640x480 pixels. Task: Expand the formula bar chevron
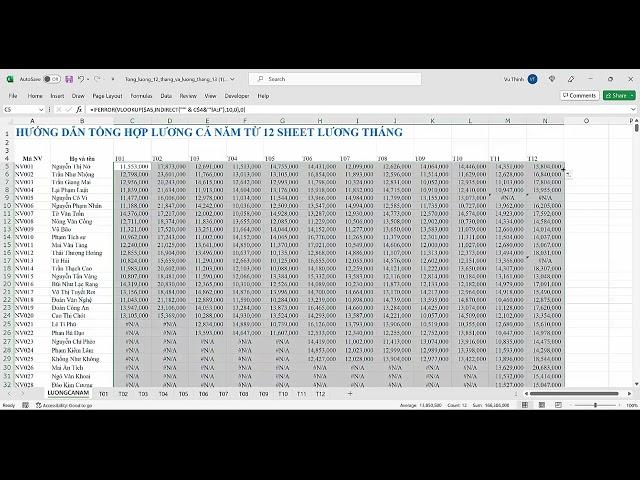tap(633, 109)
